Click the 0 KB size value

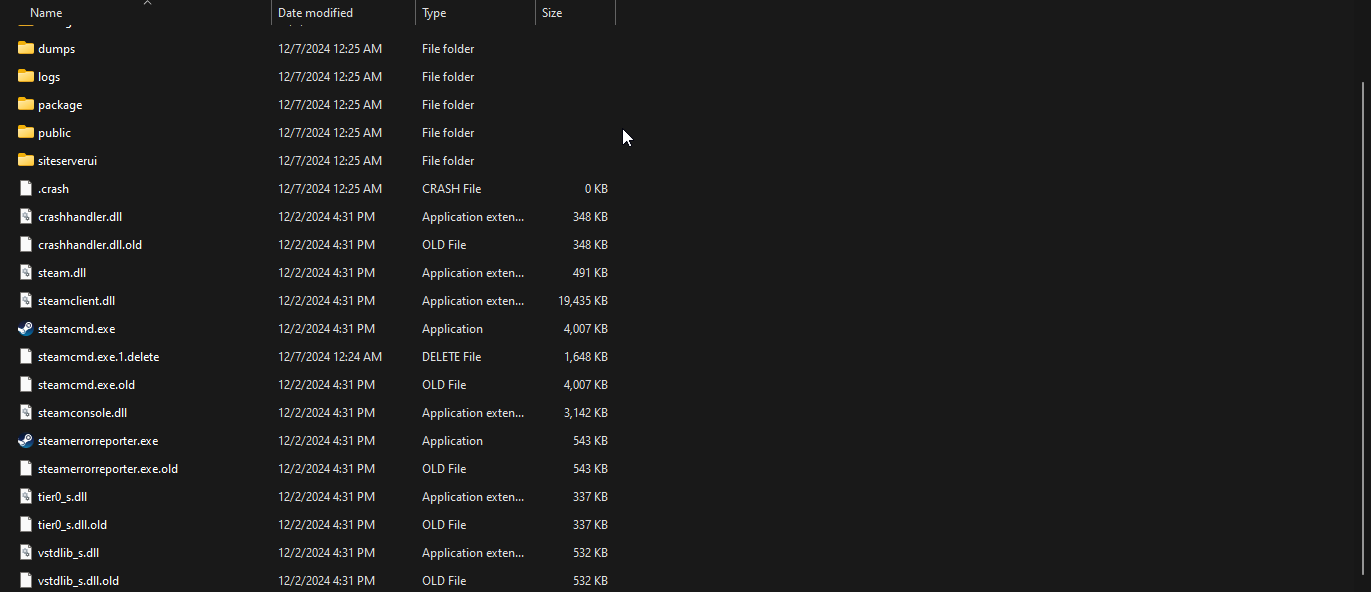pos(596,189)
